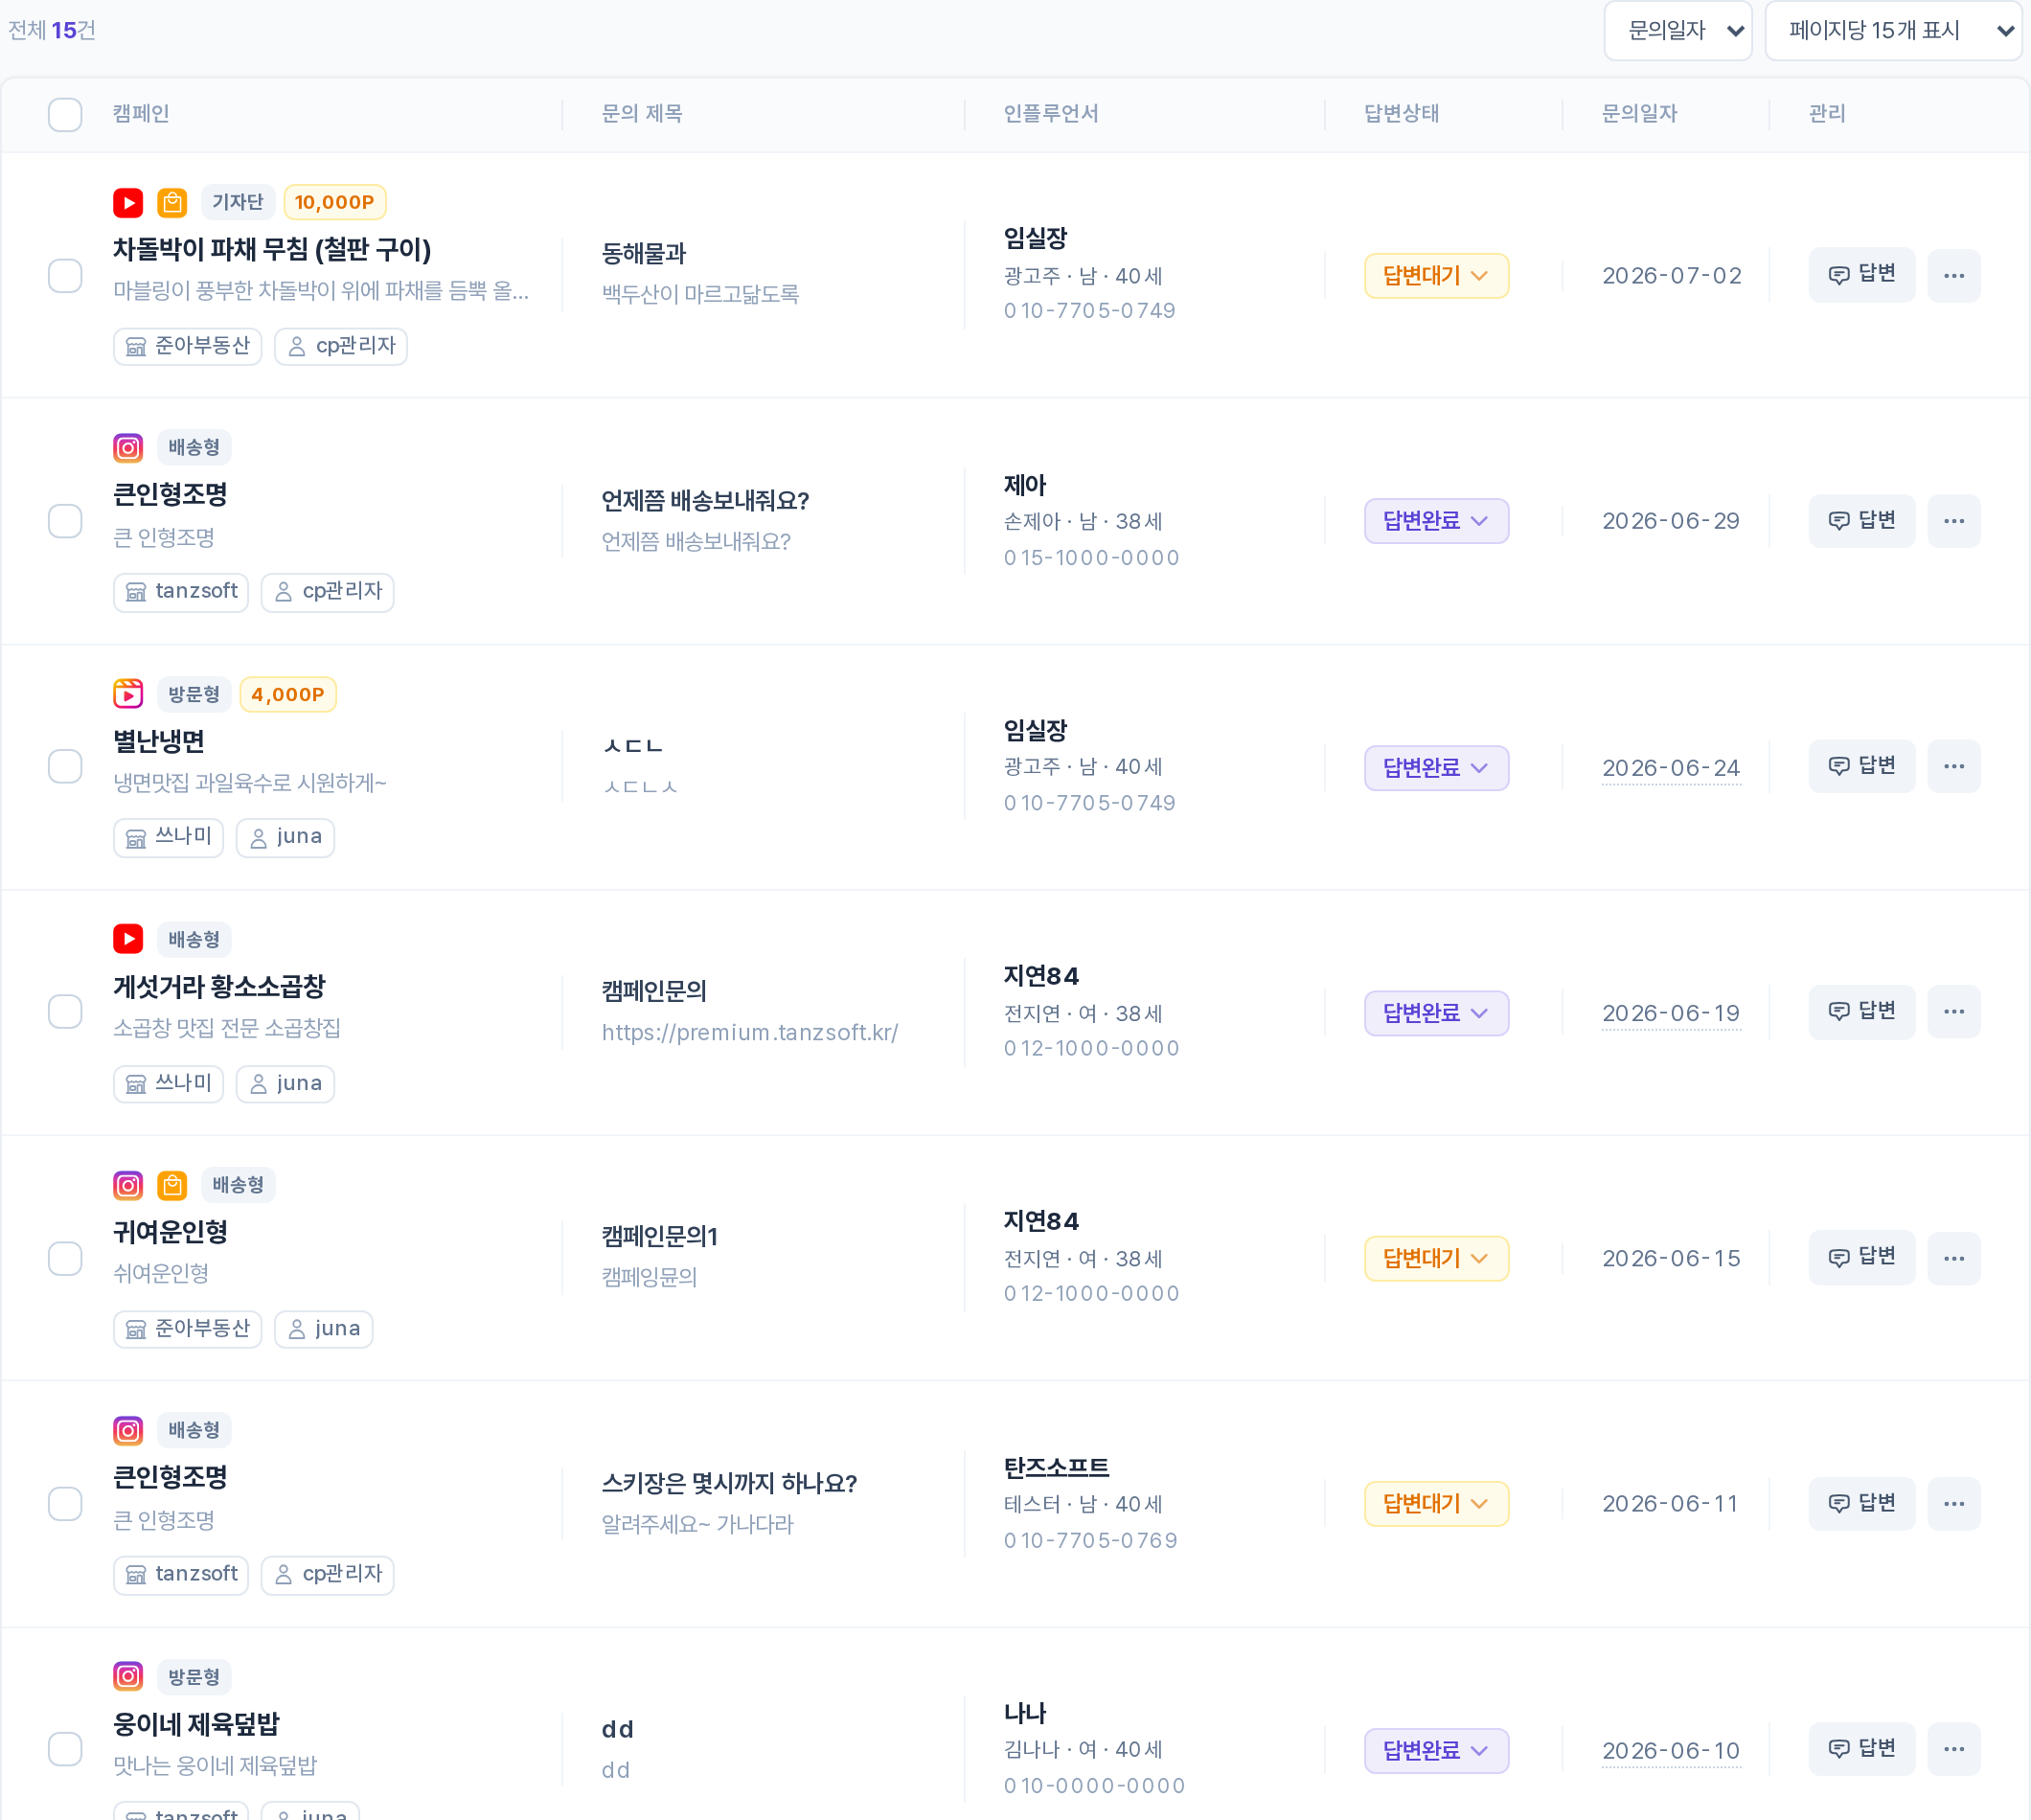Toggle the select-all checkbox in table header
2031x1820 pixels.
point(65,115)
